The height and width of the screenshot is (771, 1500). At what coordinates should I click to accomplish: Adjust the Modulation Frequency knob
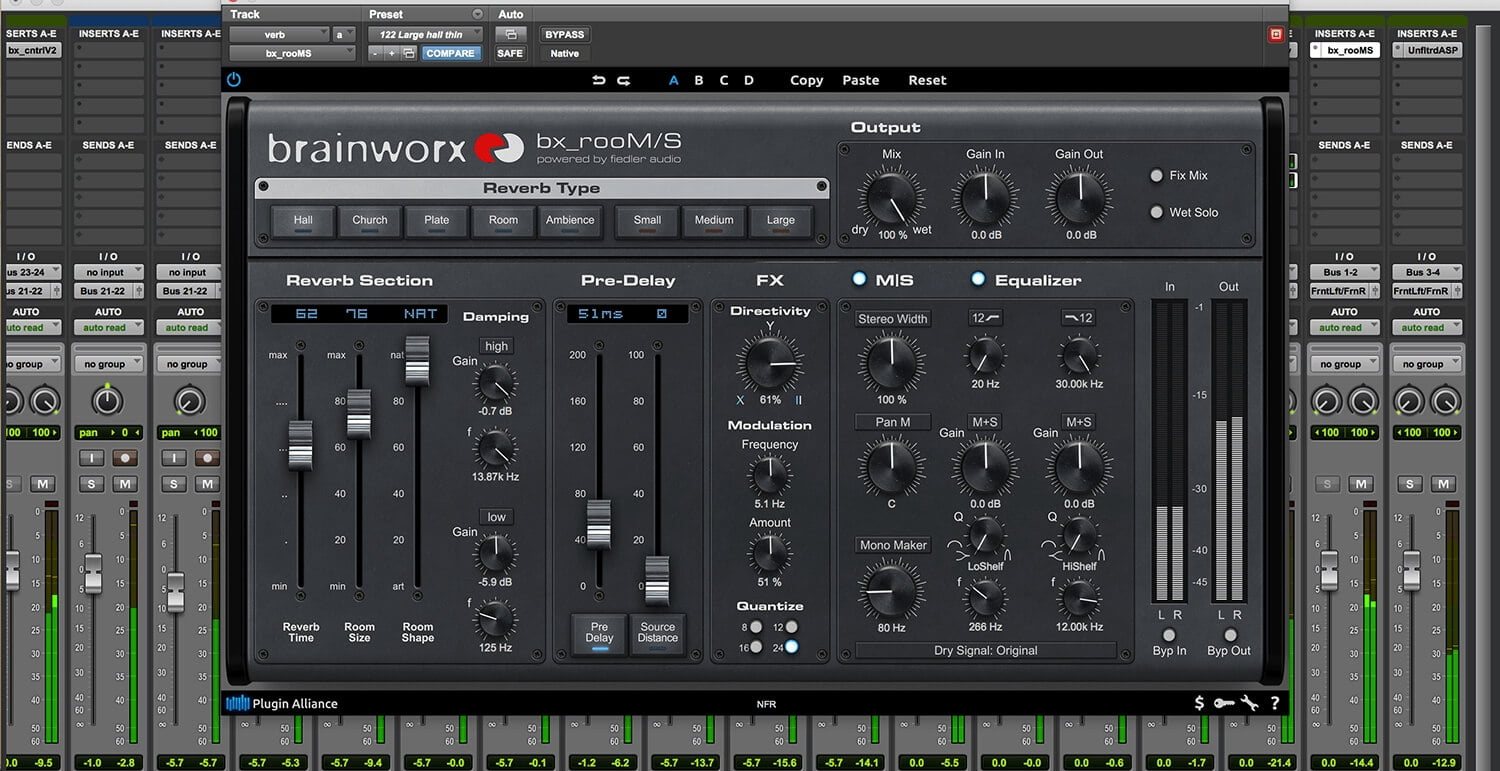coord(769,477)
